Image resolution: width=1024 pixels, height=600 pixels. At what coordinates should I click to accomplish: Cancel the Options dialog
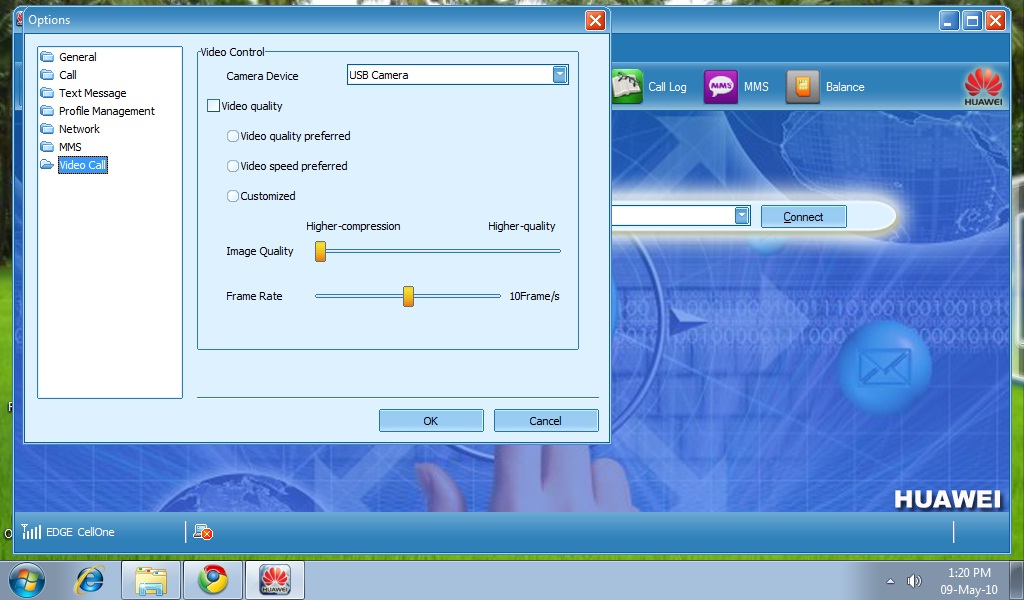[546, 421]
